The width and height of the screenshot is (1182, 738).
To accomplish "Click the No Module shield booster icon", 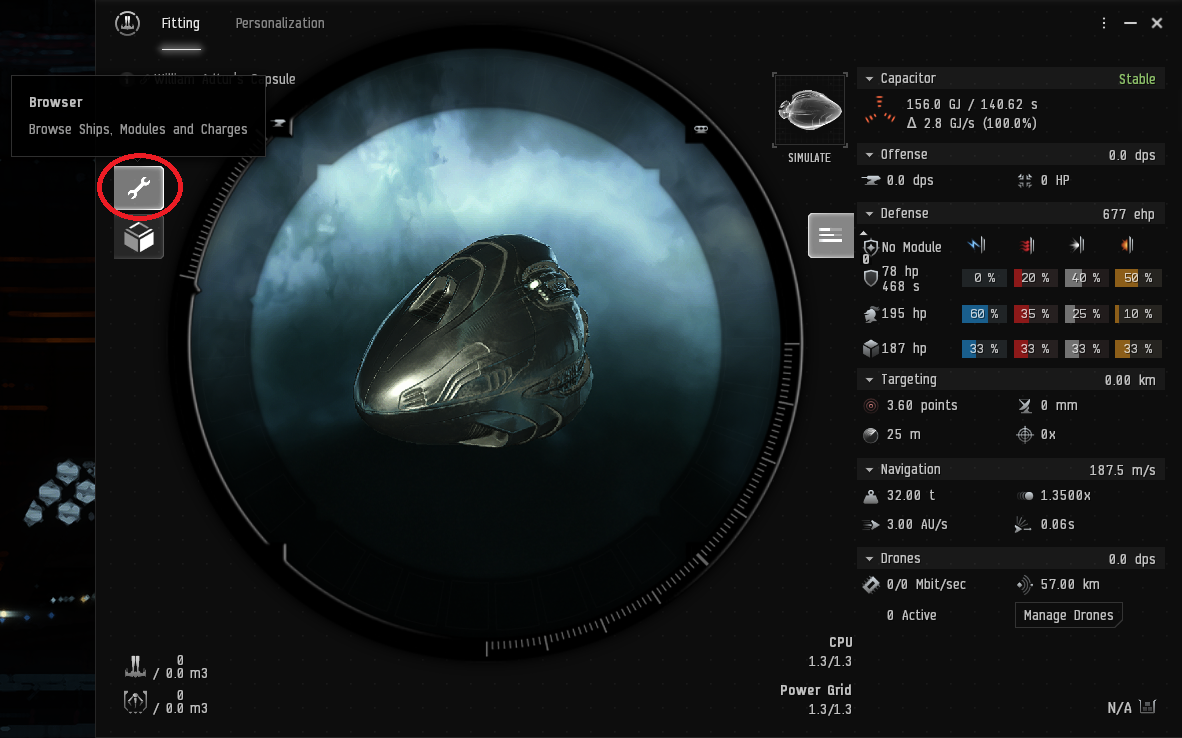I will tap(871, 247).
